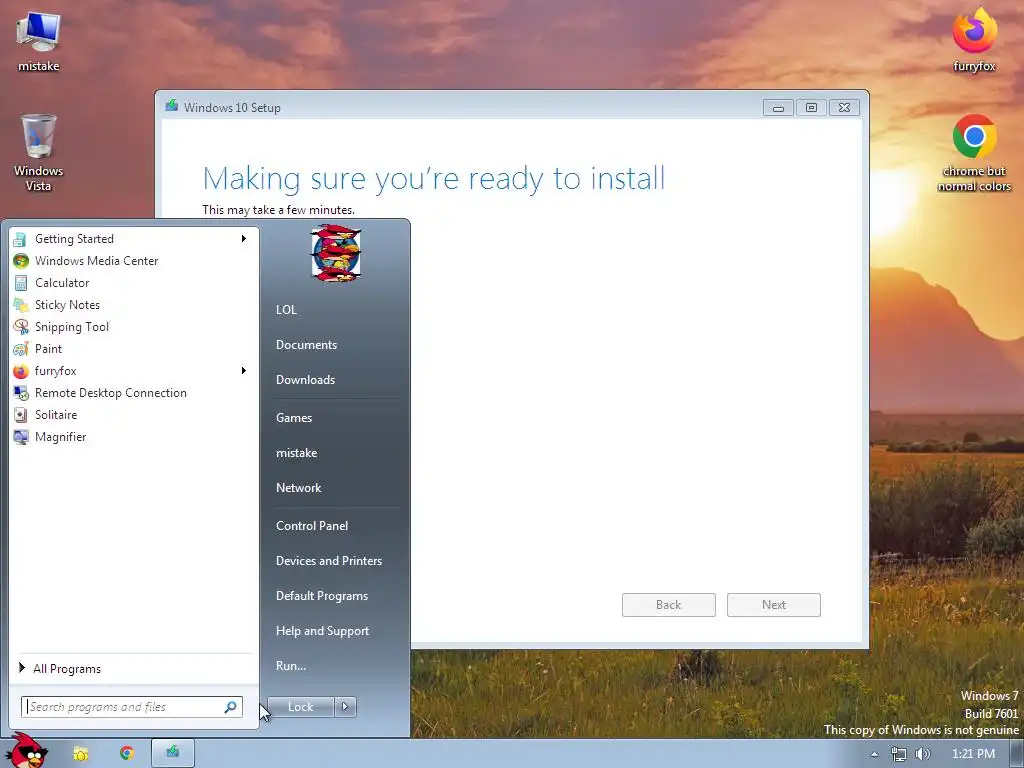Click the Windows 10 Setup title bar icon

tap(172, 106)
